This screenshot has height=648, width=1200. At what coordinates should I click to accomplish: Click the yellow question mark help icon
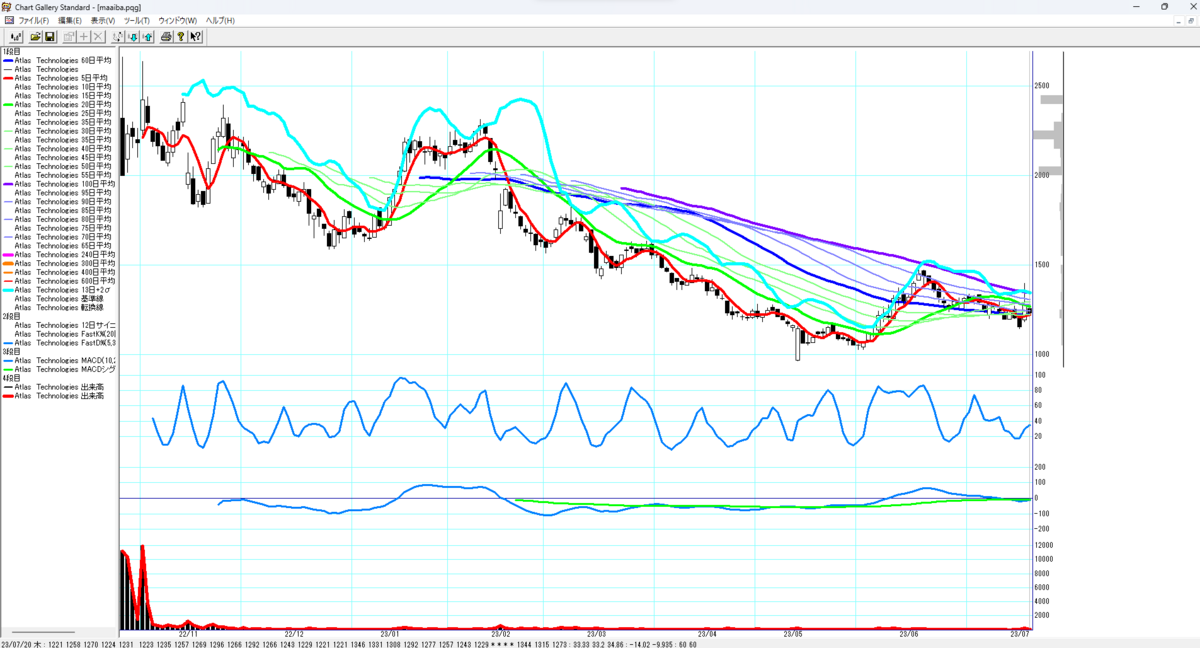click(181, 37)
